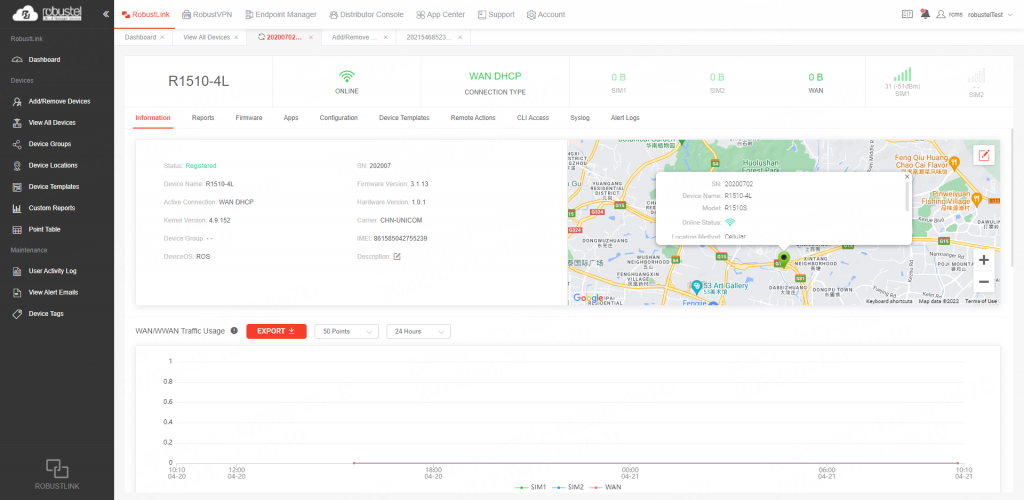The width and height of the screenshot is (1024, 500).
Task: Collapse the sidebar with double-chevron icon
Action: tap(106, 14)
